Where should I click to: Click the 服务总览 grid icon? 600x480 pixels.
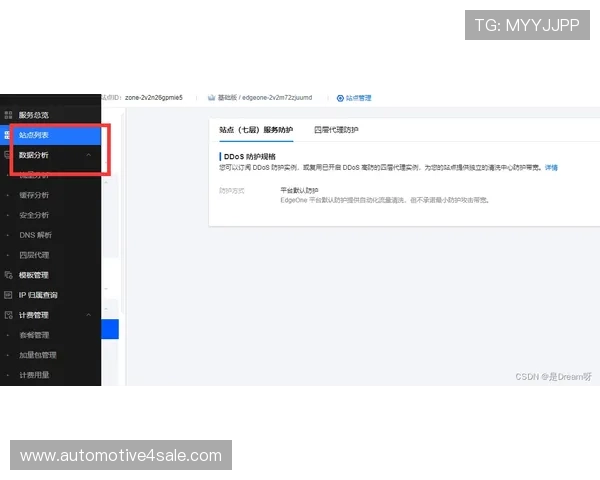(8, 115)
